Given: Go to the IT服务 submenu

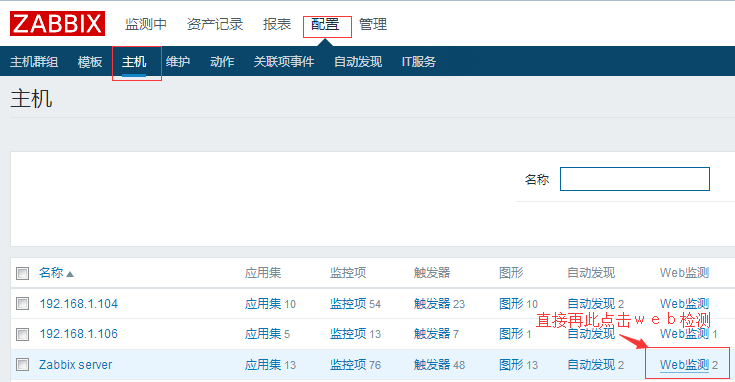Looking at the screenshot, I should click(419, 61).
